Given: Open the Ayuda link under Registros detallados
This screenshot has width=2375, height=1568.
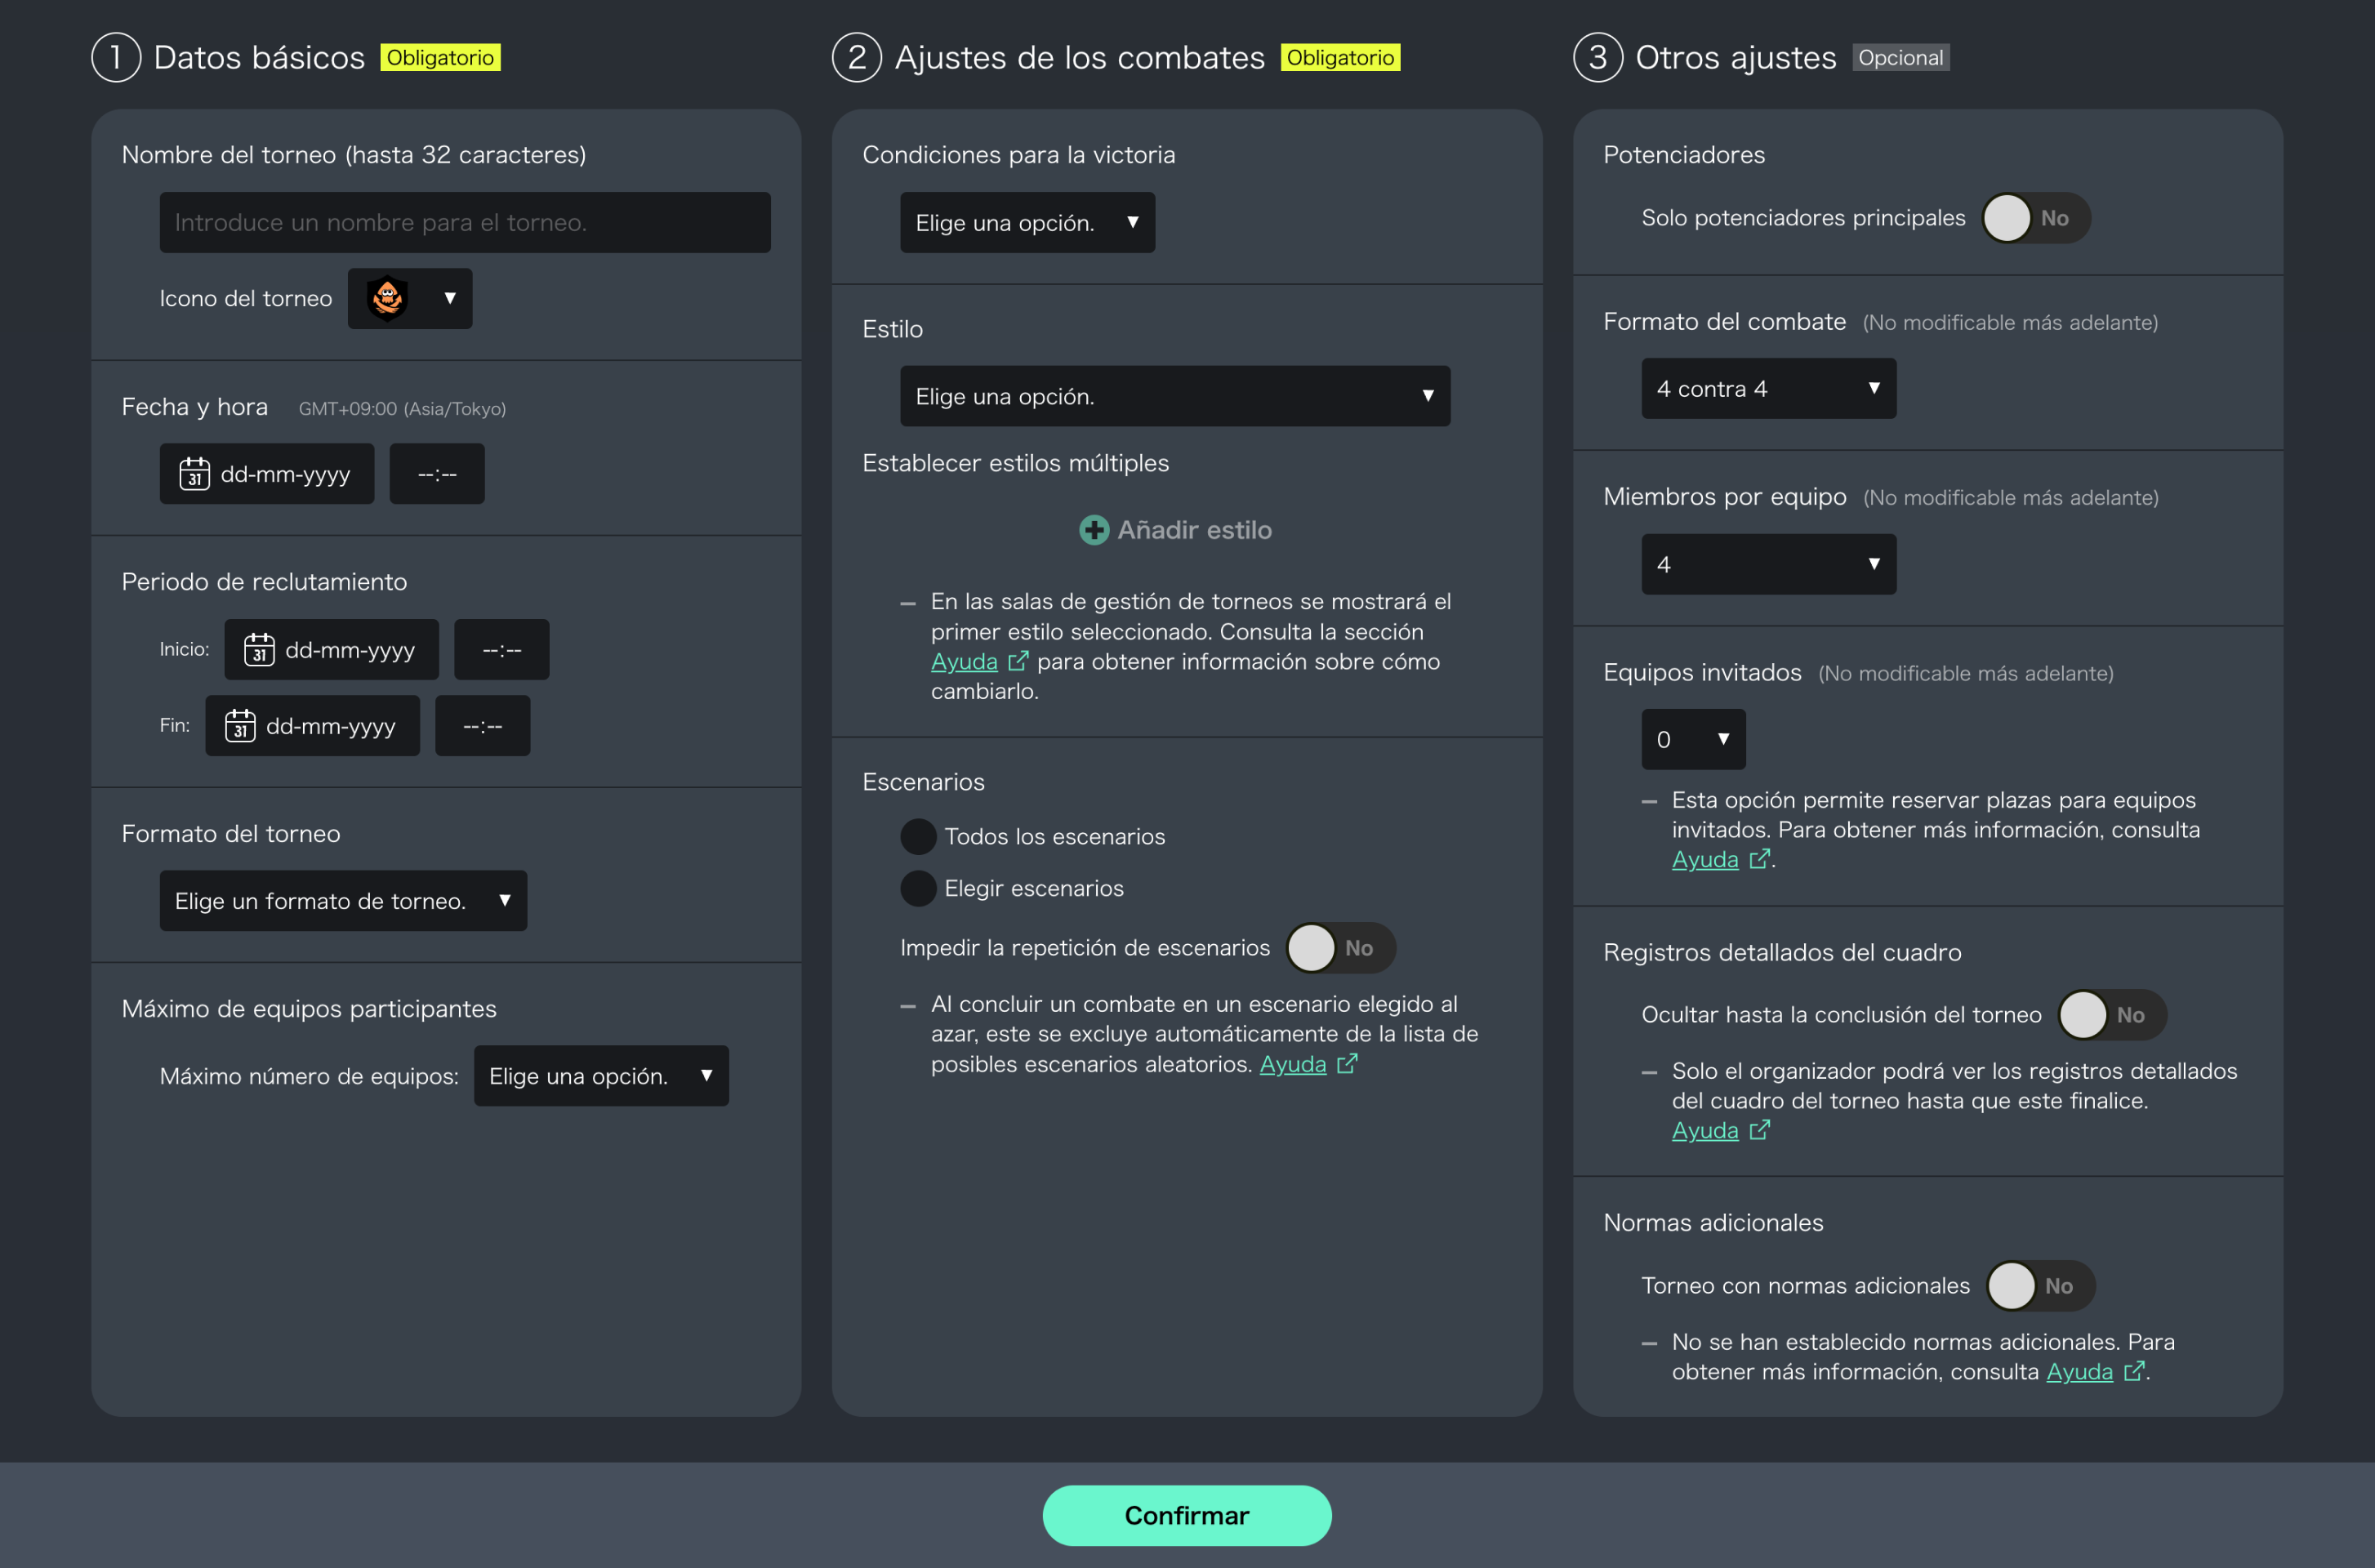Looking at the screenshot, I should [1705, 1131].
